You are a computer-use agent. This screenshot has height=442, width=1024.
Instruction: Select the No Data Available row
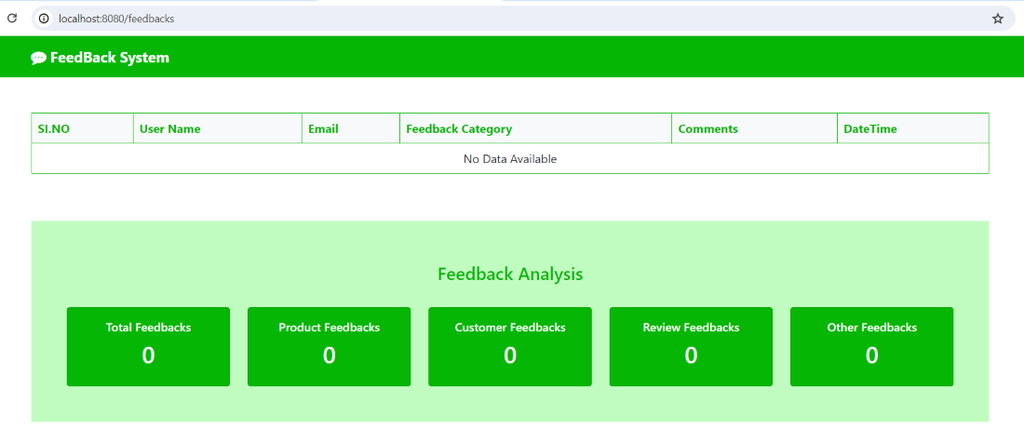pyautogui.click(x=510, y=159)
